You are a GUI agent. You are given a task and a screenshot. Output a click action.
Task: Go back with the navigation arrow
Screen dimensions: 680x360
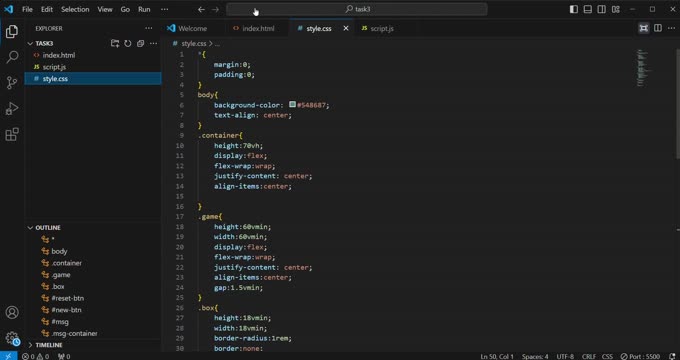[201, 9]
